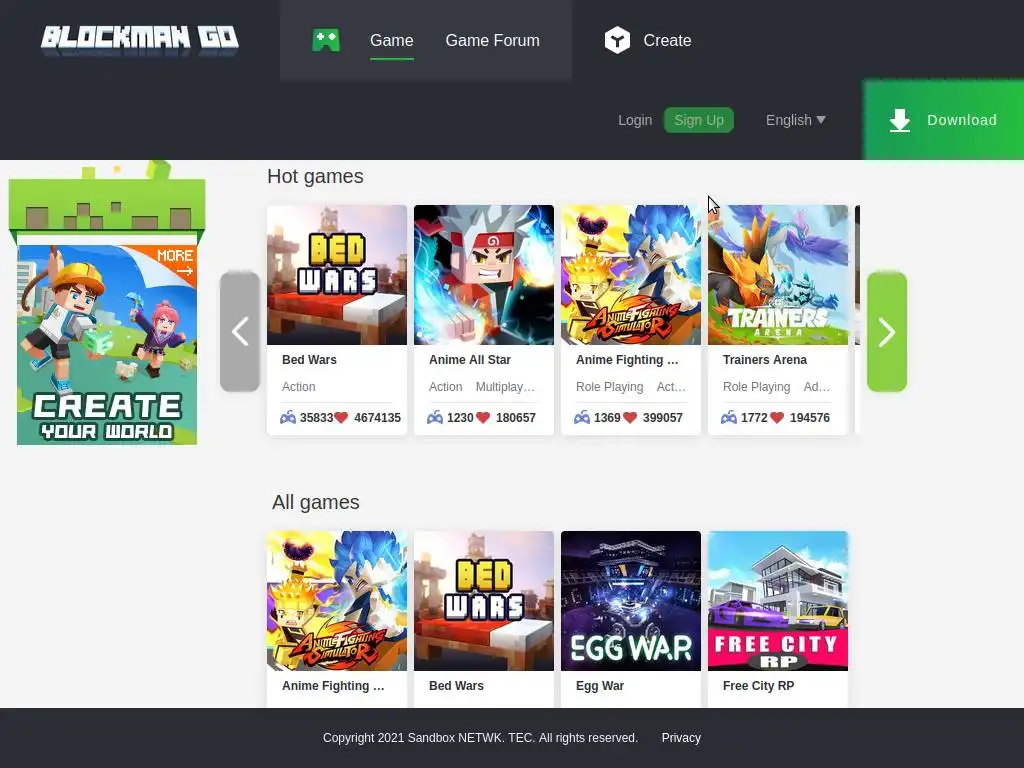Click the Free City RP title
The height and width of the screenshot is (768, 1024).
click(758, 686)
